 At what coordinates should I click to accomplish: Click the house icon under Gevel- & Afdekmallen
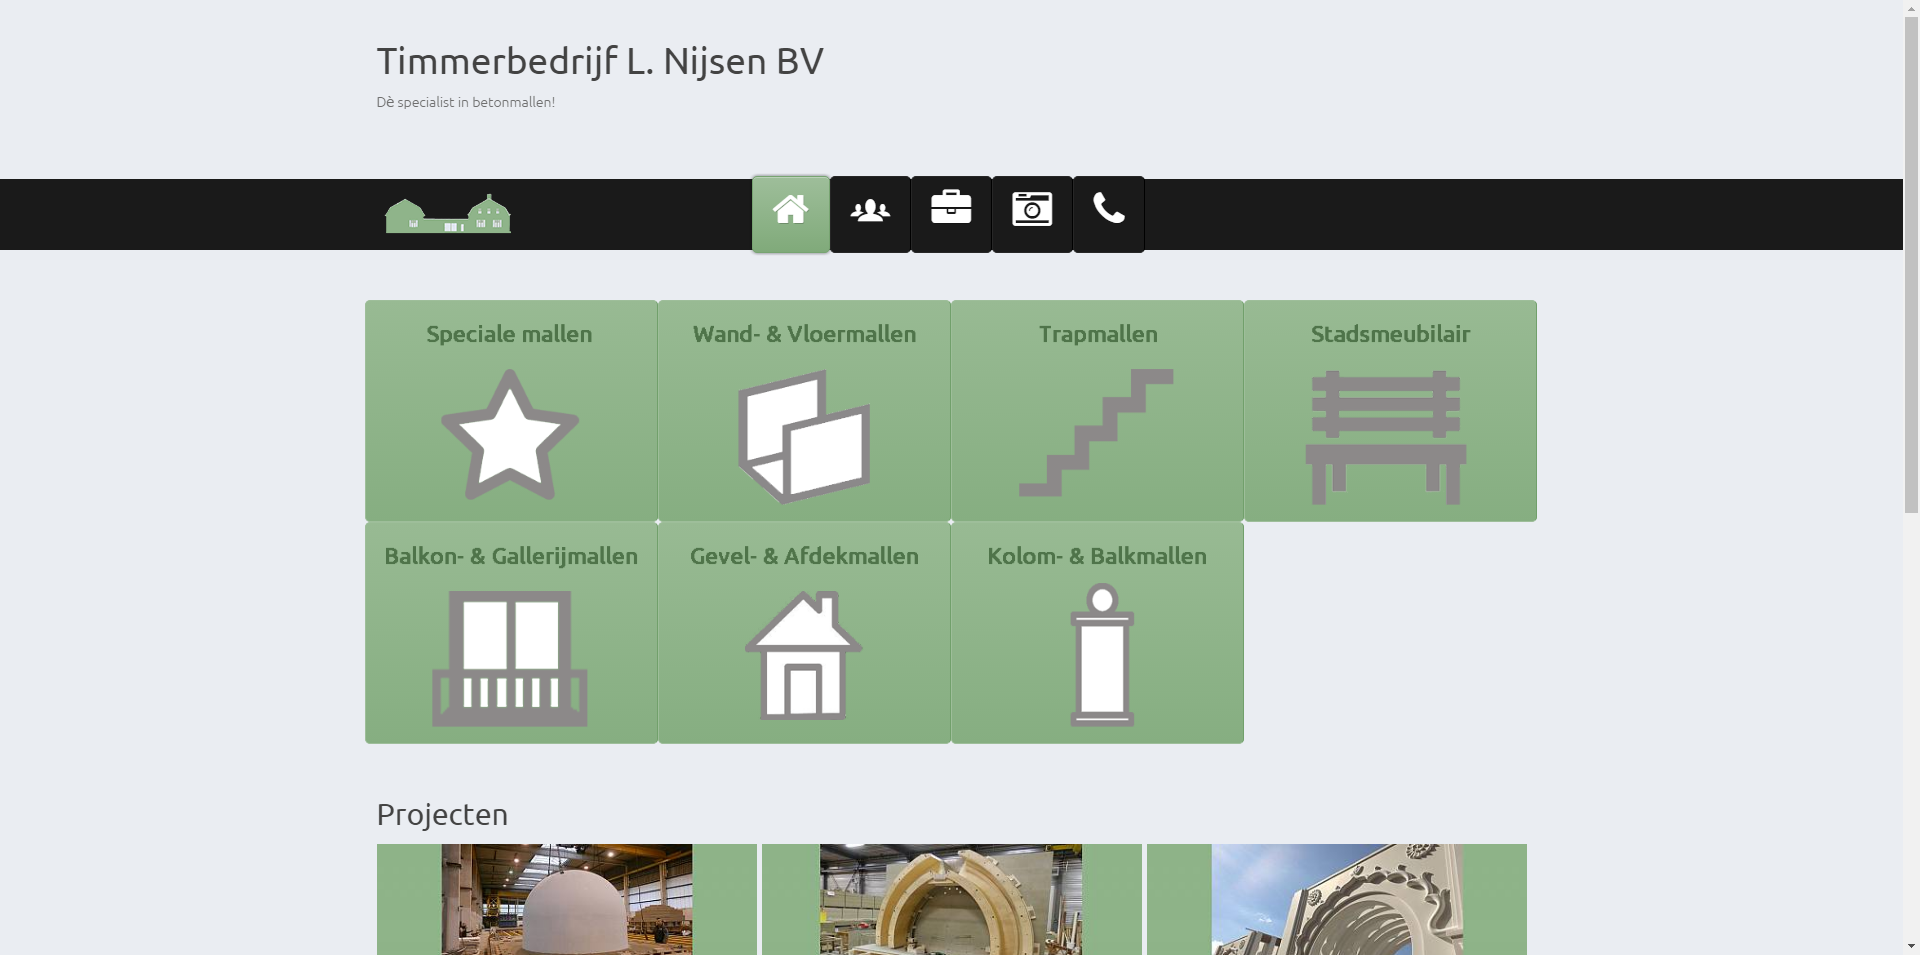803,655
